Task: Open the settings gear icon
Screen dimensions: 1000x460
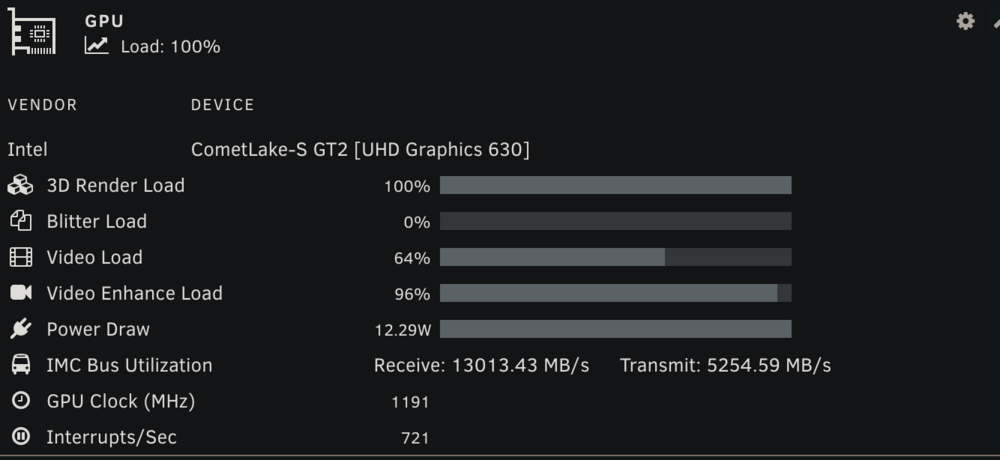Action: 966,21
